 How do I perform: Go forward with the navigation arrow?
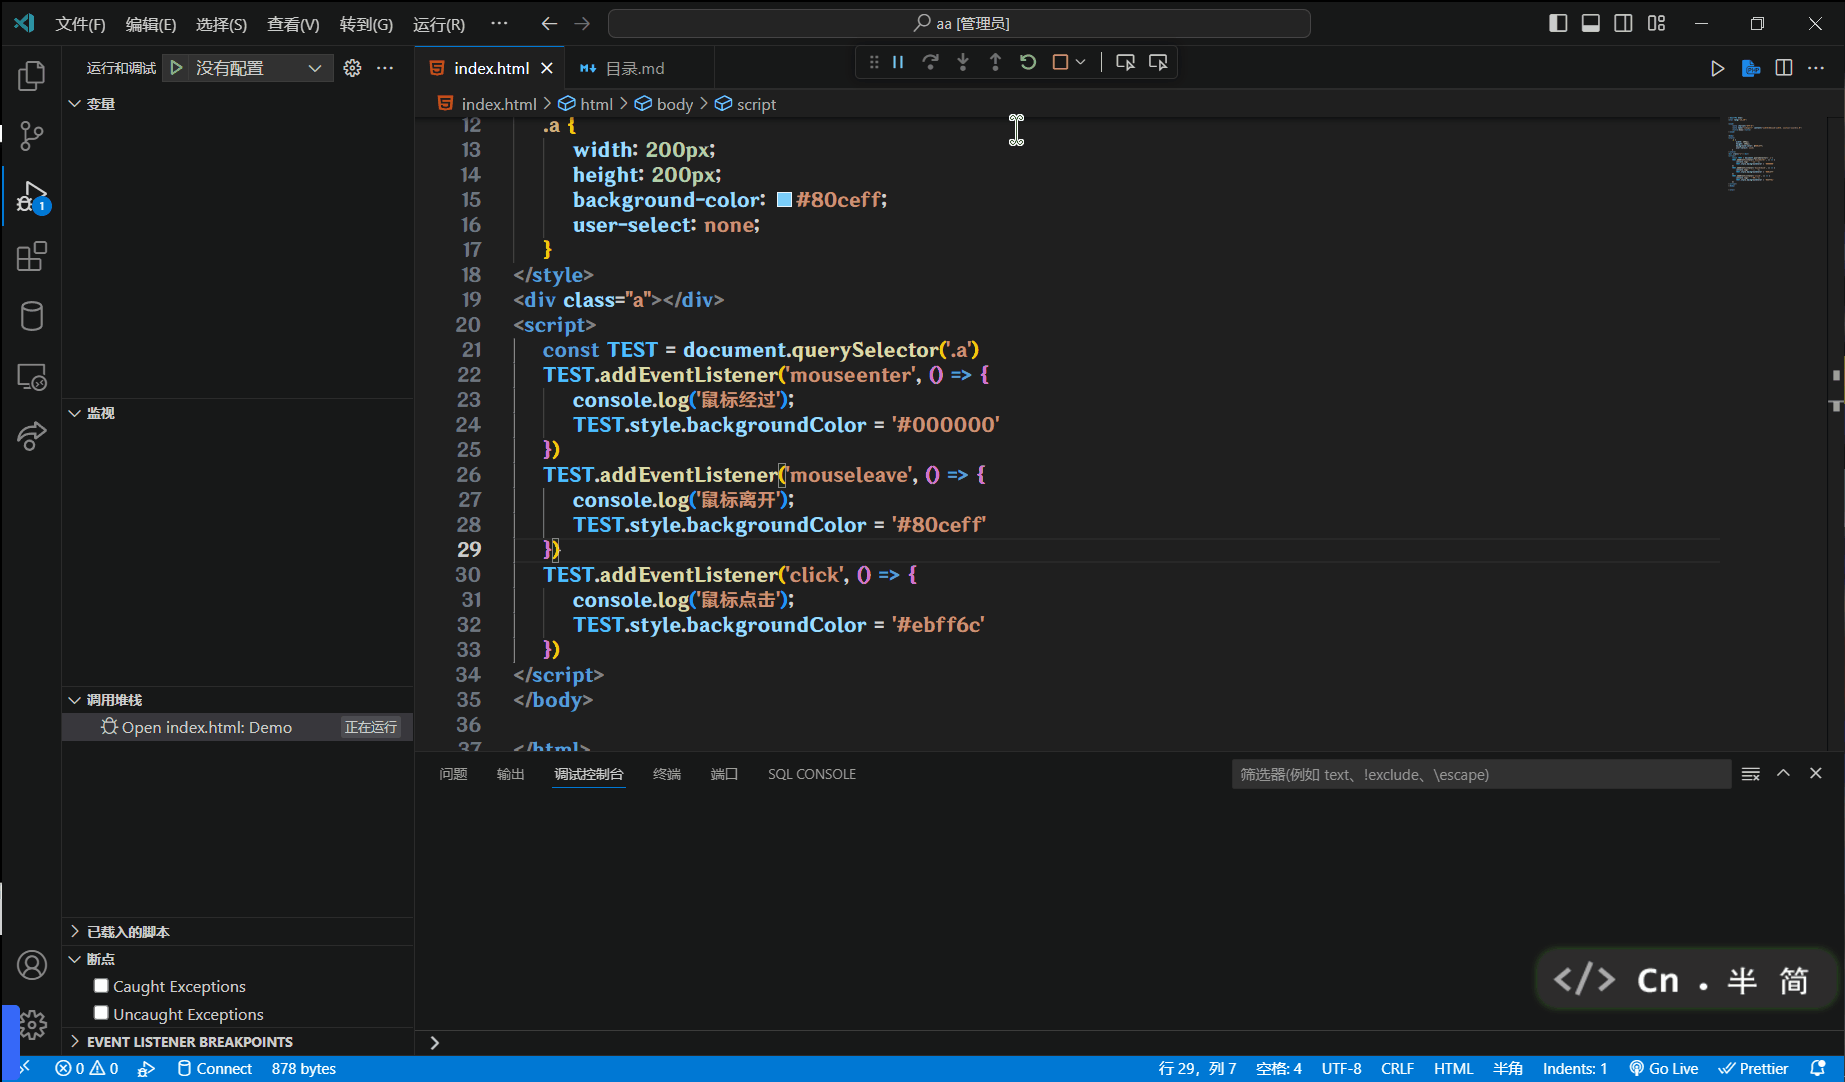pos(582,23)
